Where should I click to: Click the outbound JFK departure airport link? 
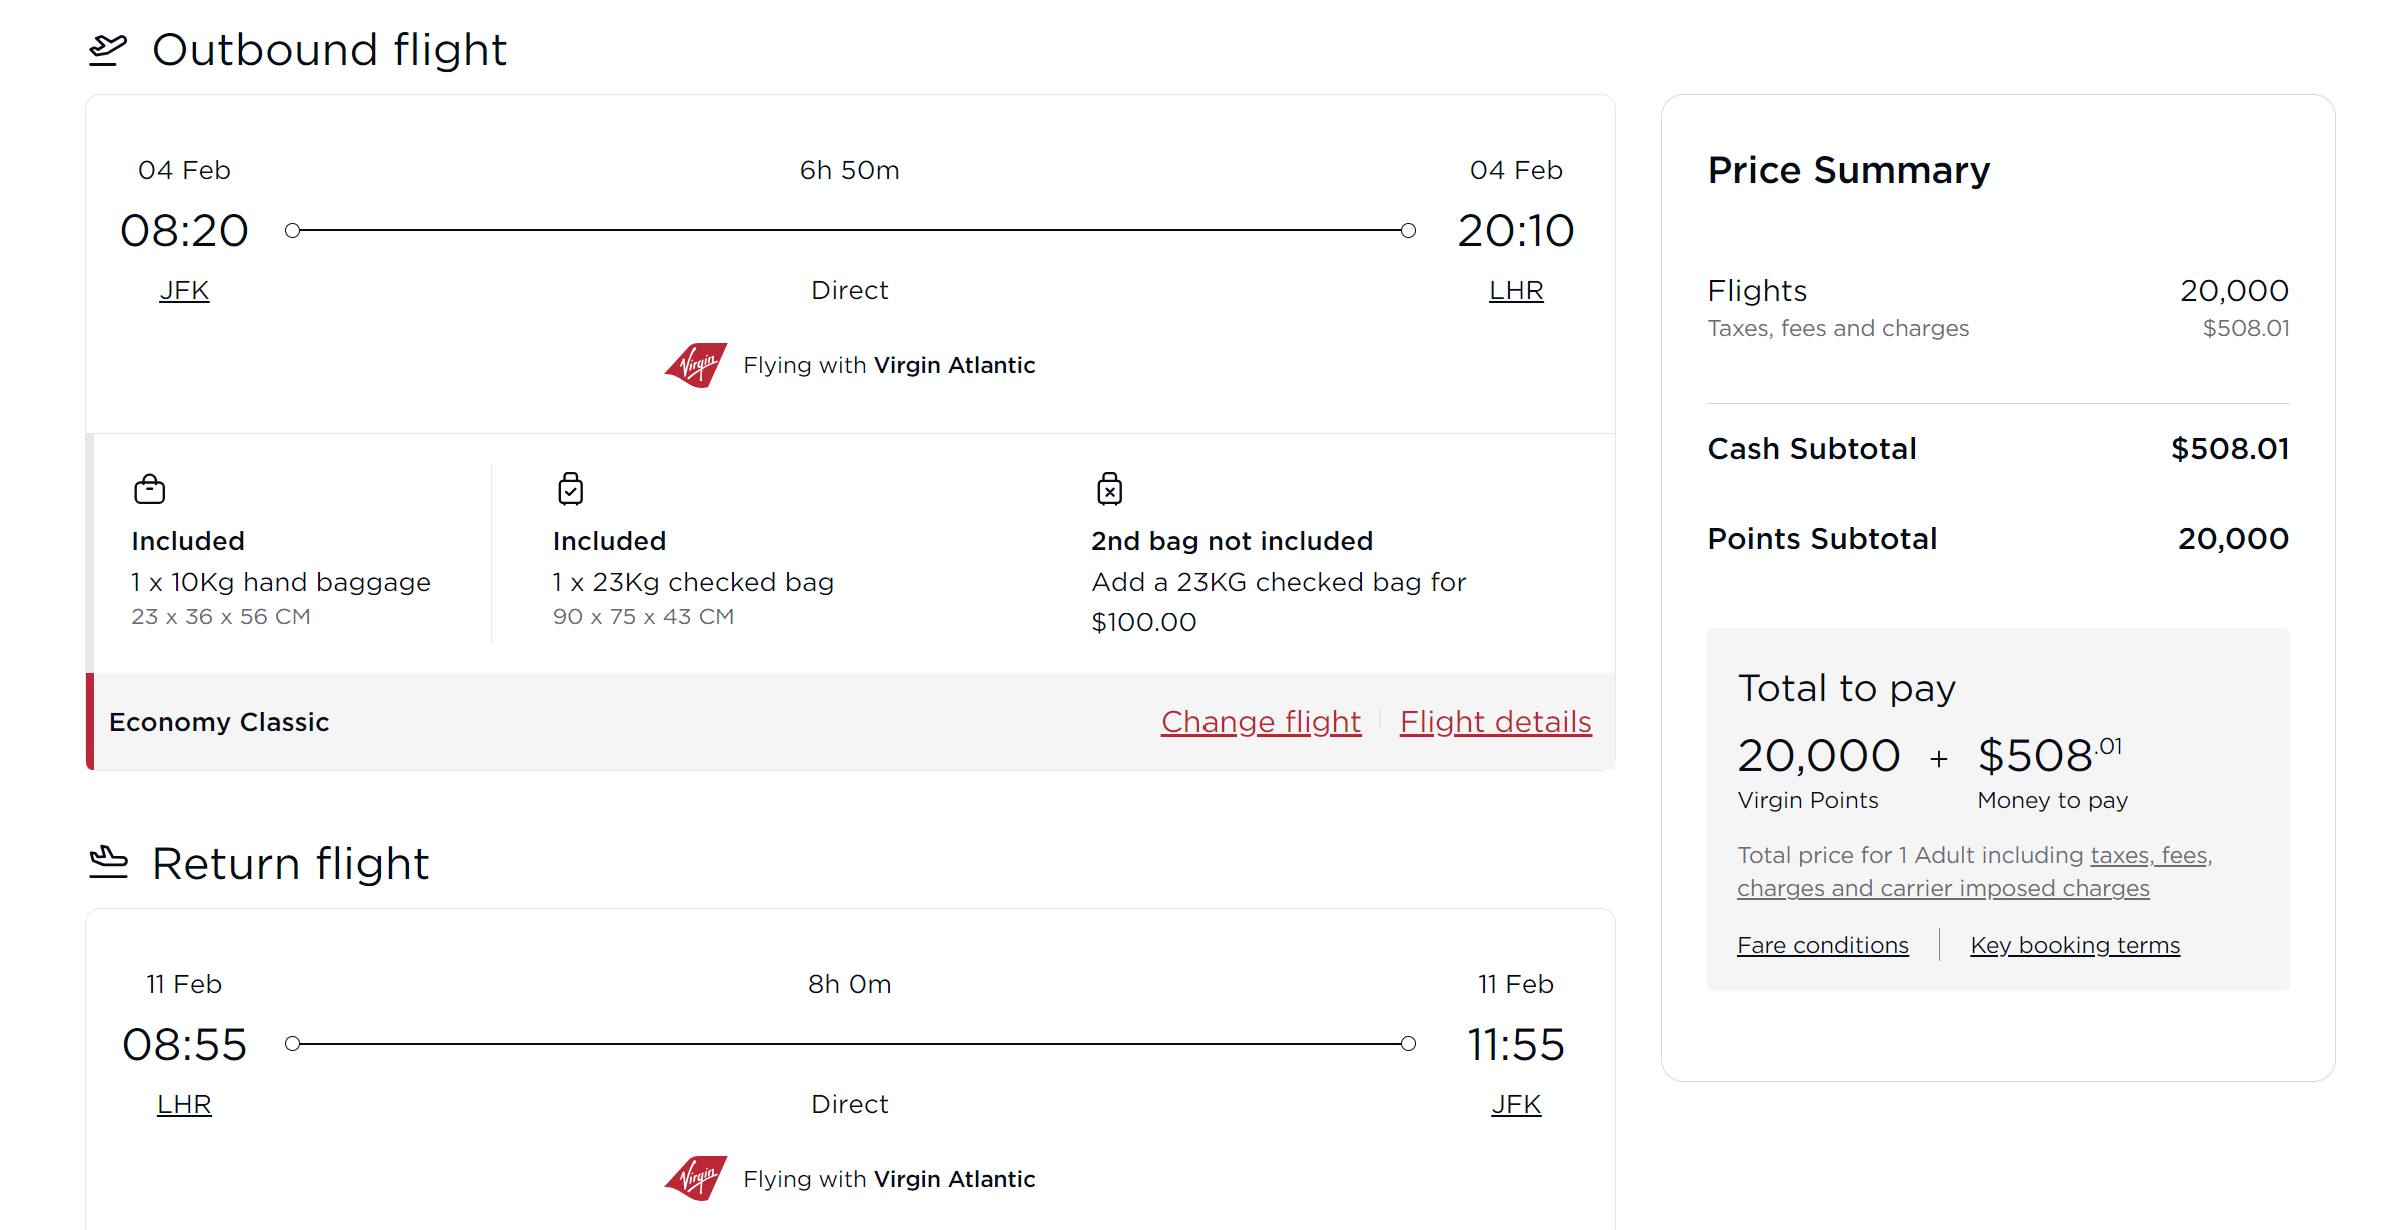click(184, 290)
